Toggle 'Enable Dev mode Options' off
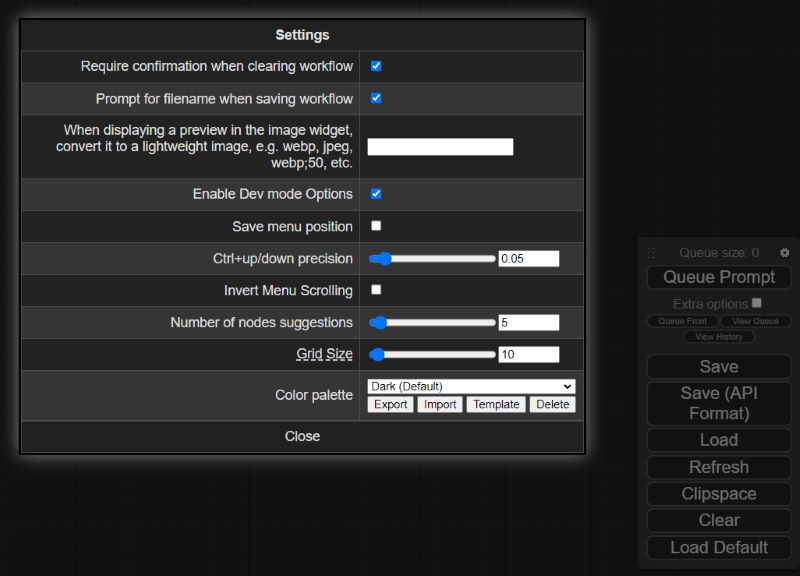The image size is (800, 576). pyautogui.click(x=376, y=194)
